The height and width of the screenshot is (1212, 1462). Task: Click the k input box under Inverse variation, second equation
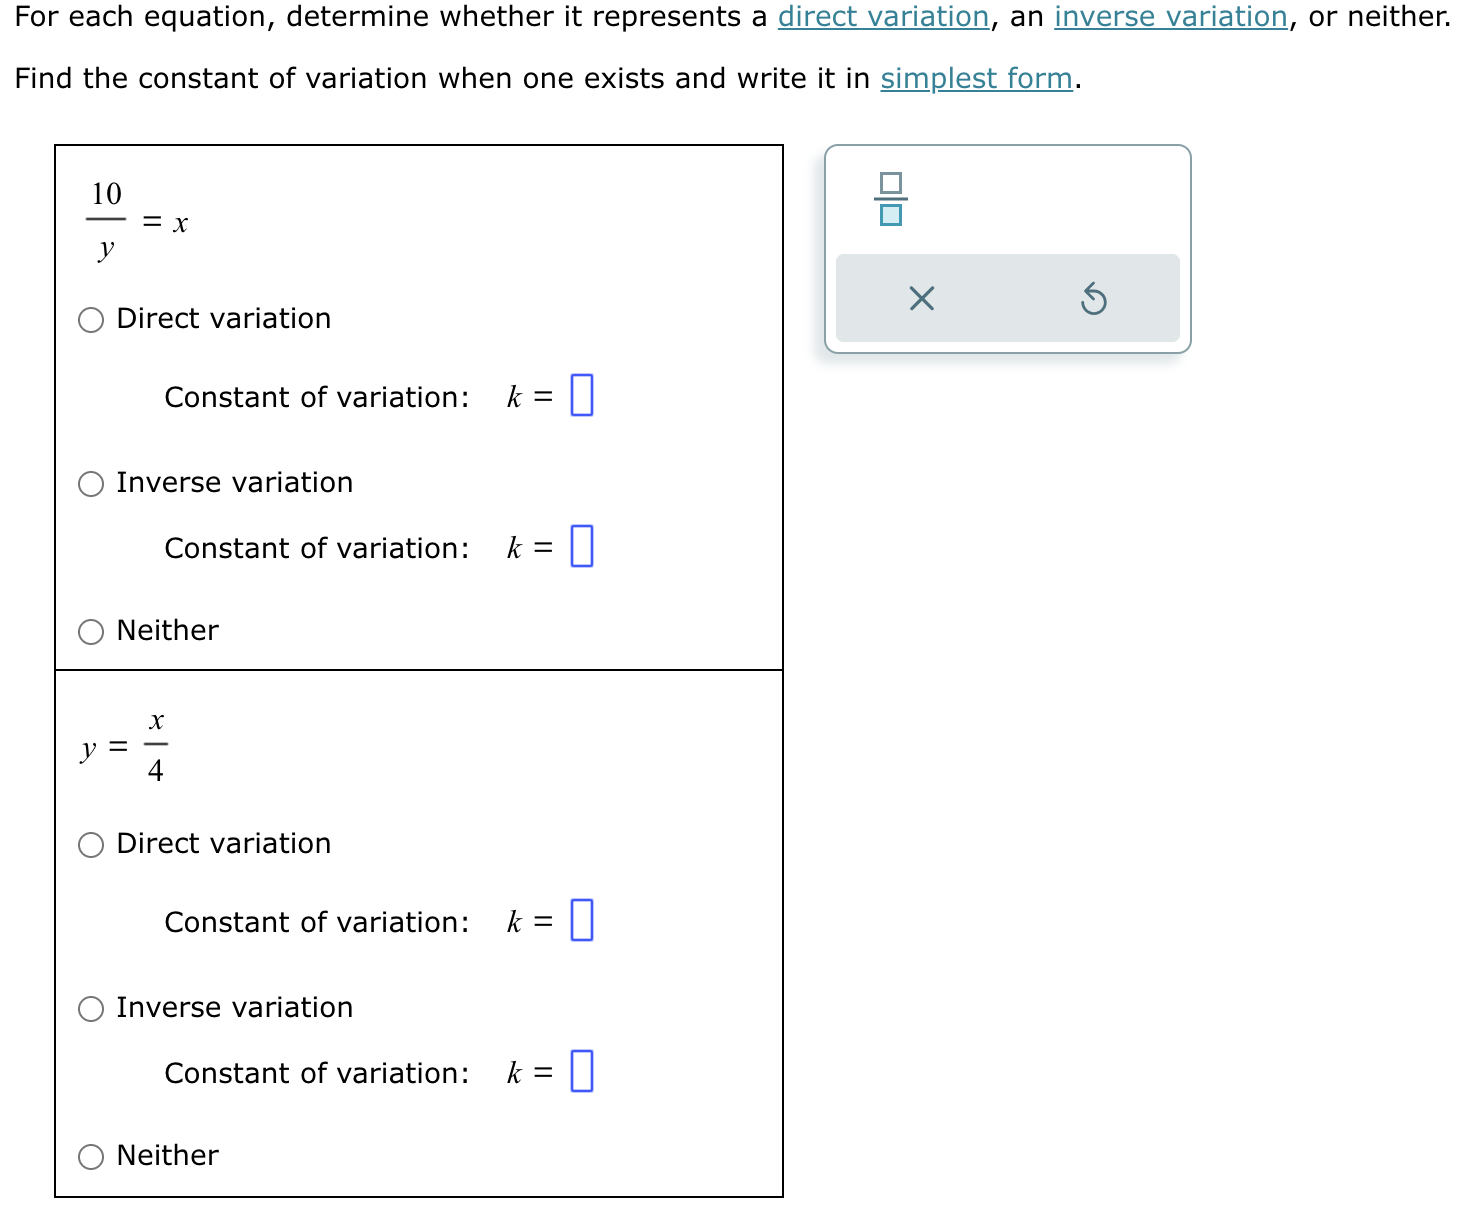(581, 1072)
